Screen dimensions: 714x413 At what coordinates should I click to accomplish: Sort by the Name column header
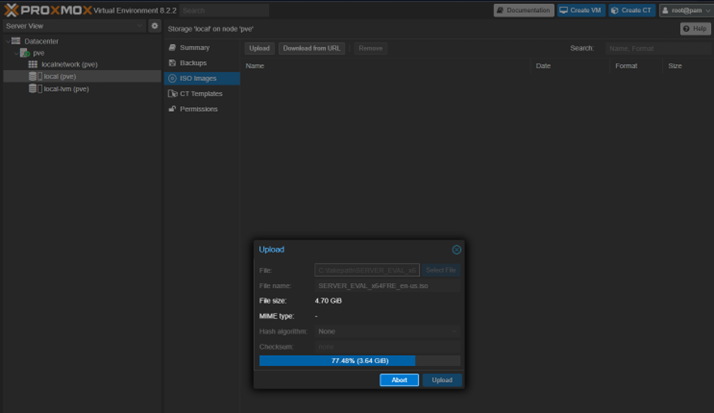click(386, 66)
